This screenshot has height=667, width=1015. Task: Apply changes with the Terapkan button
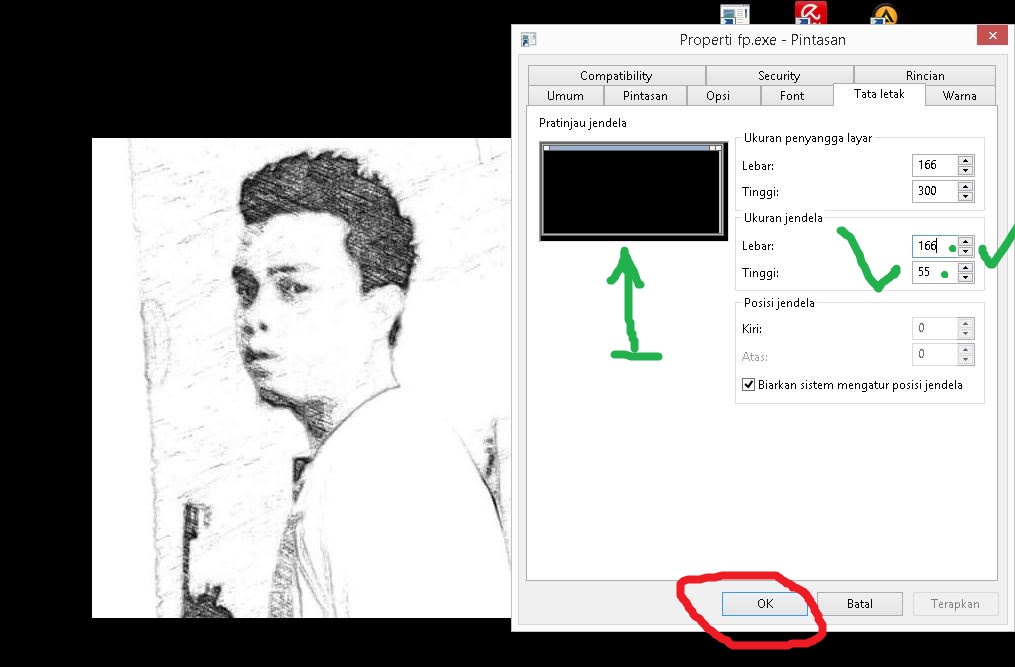click(x=954, y=603)
